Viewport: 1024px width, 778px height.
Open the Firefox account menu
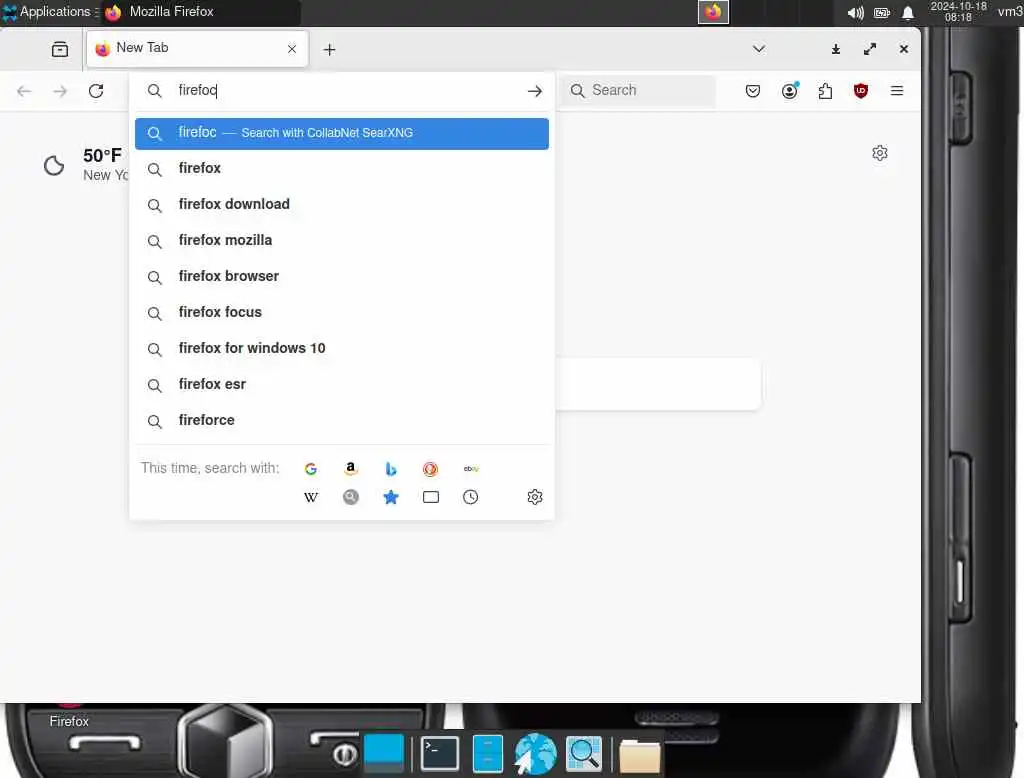pos(790,91)
